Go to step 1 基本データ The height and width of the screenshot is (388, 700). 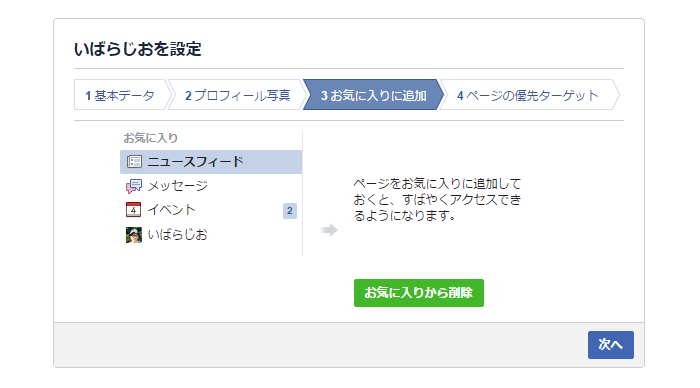(121, 95)
